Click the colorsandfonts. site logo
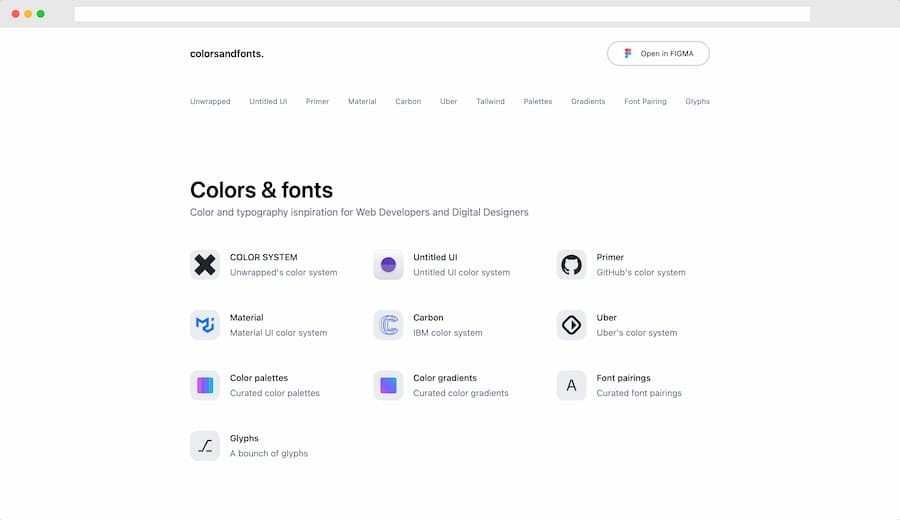The image size is (900, 520). (x=227, y=53)
